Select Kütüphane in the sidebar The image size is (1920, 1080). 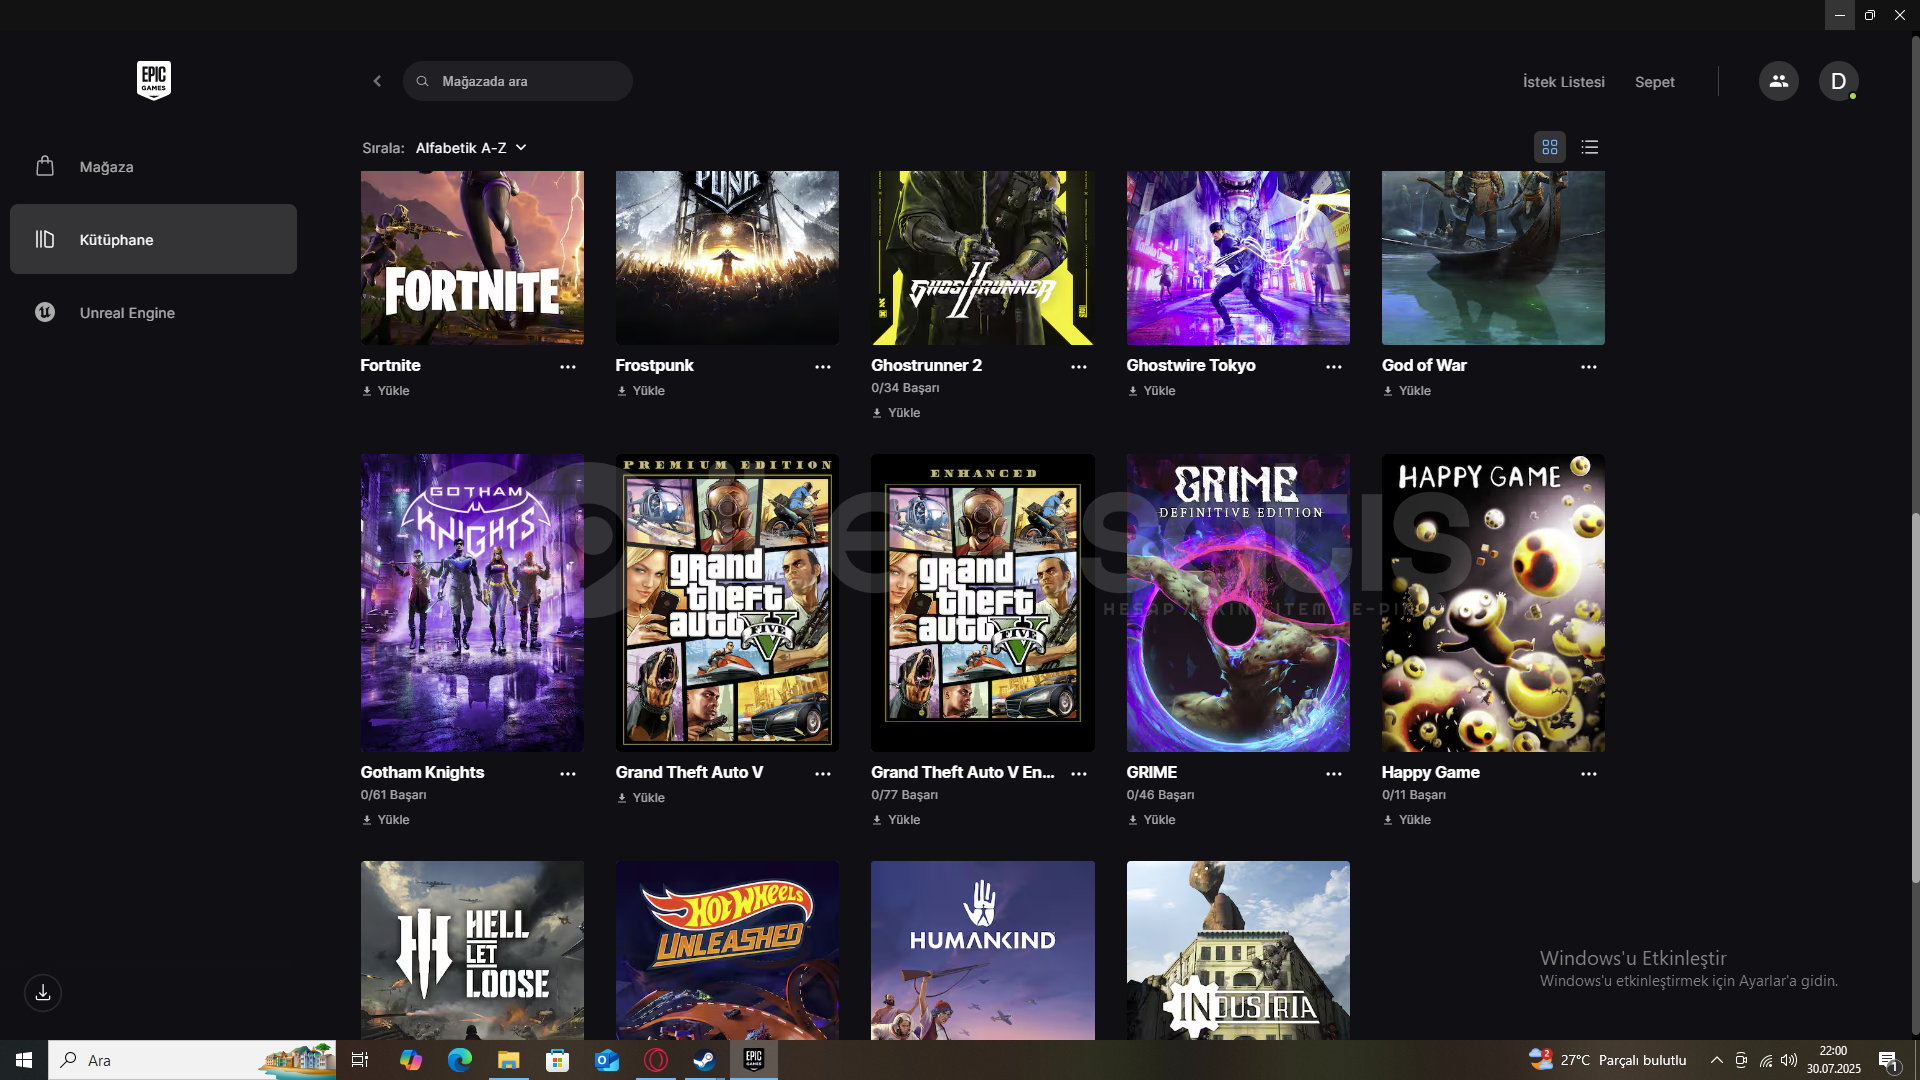(153, 239)
